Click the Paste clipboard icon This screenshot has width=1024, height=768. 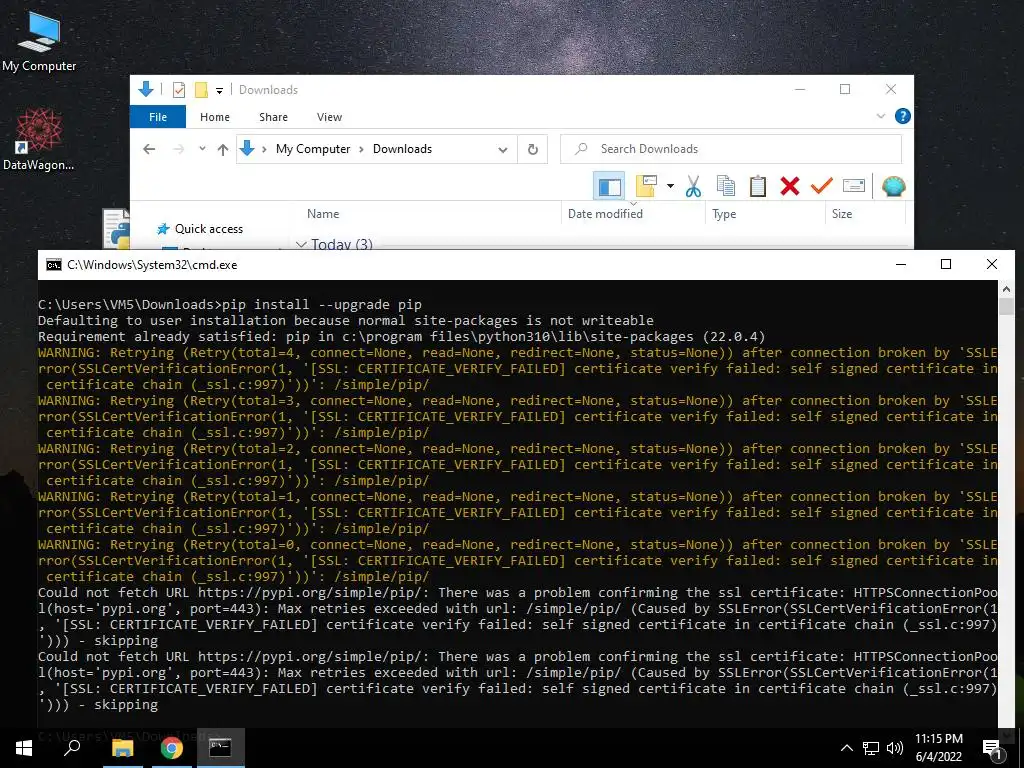click(x=758, y=187)
